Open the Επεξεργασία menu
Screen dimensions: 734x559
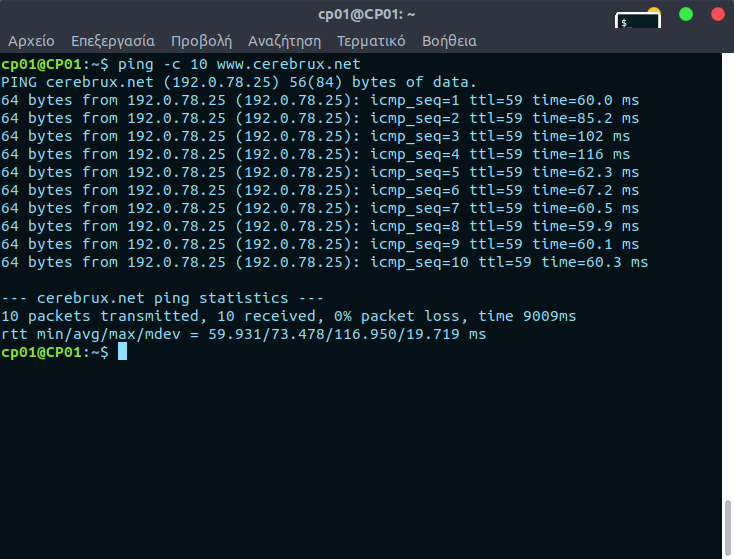[112, 41]
